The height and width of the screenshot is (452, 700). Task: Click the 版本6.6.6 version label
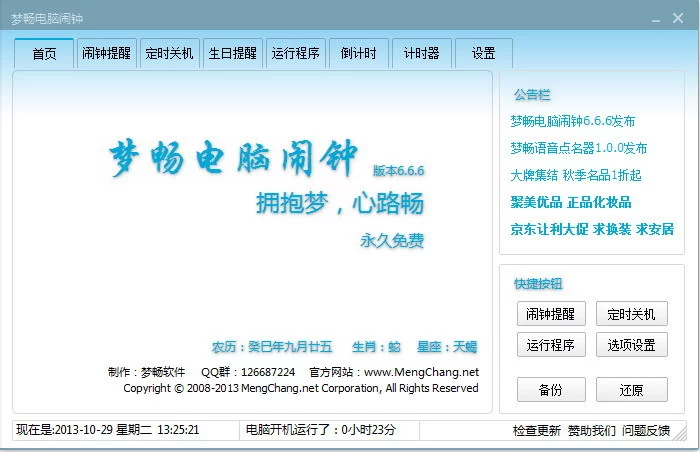pos(399,171)
